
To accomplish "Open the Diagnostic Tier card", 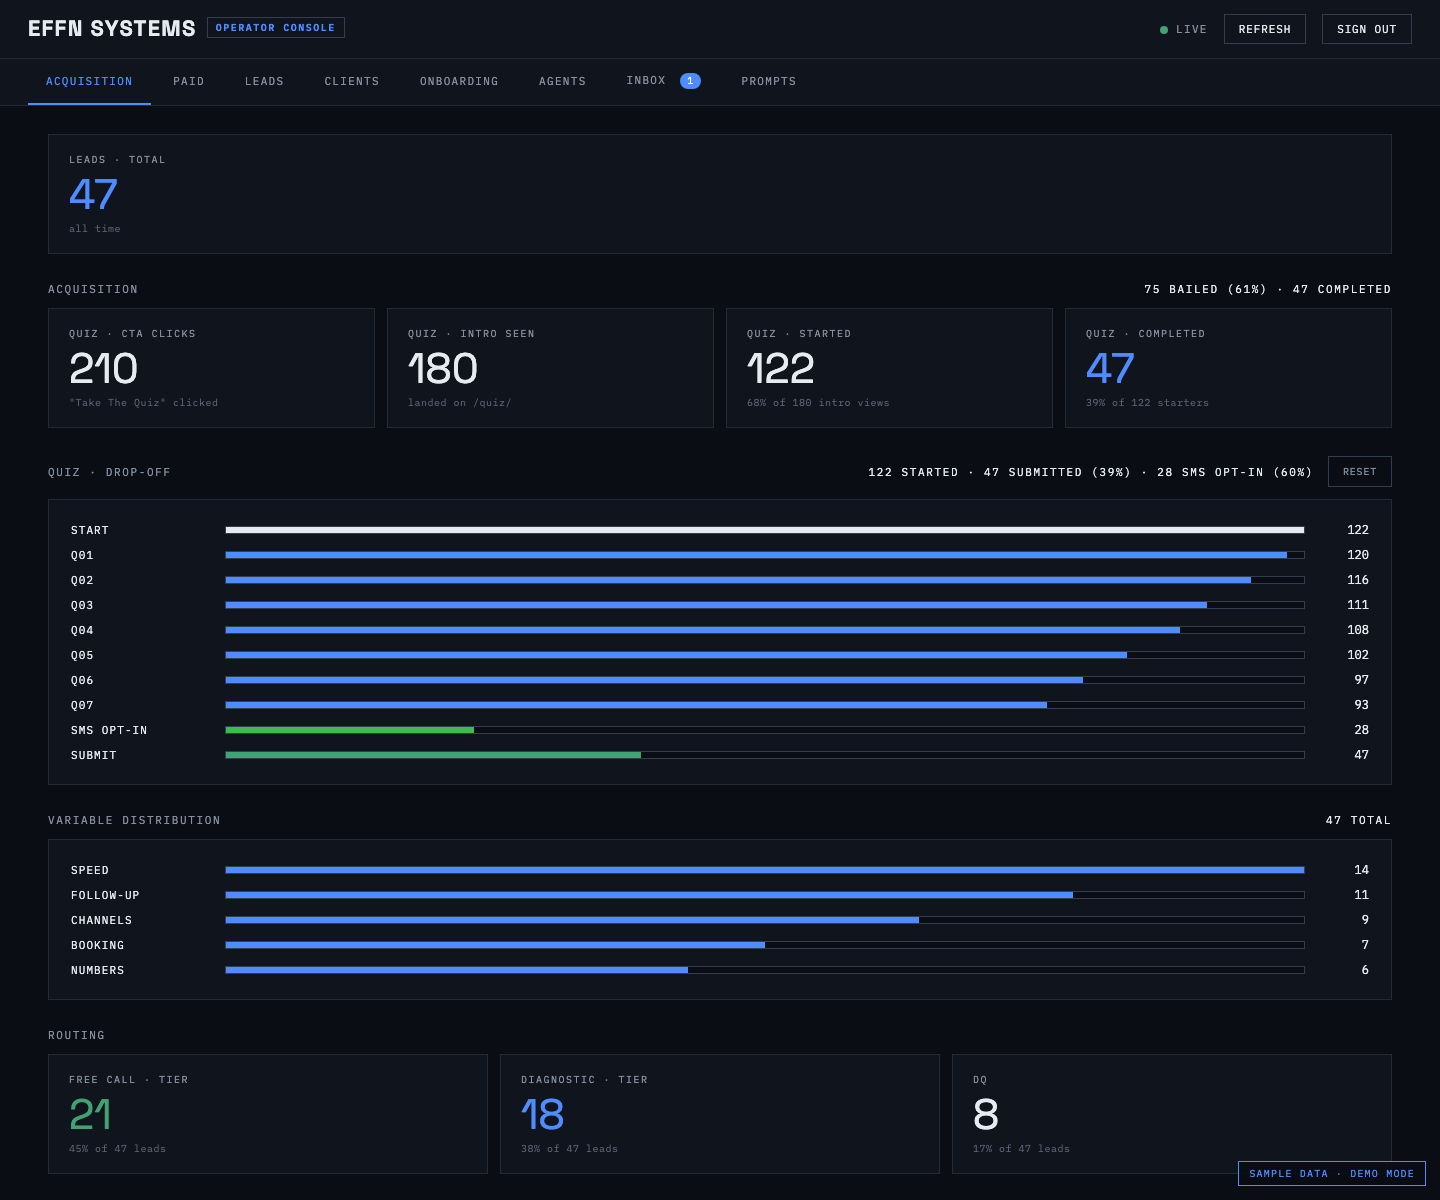I will (x=720, y=1114).
